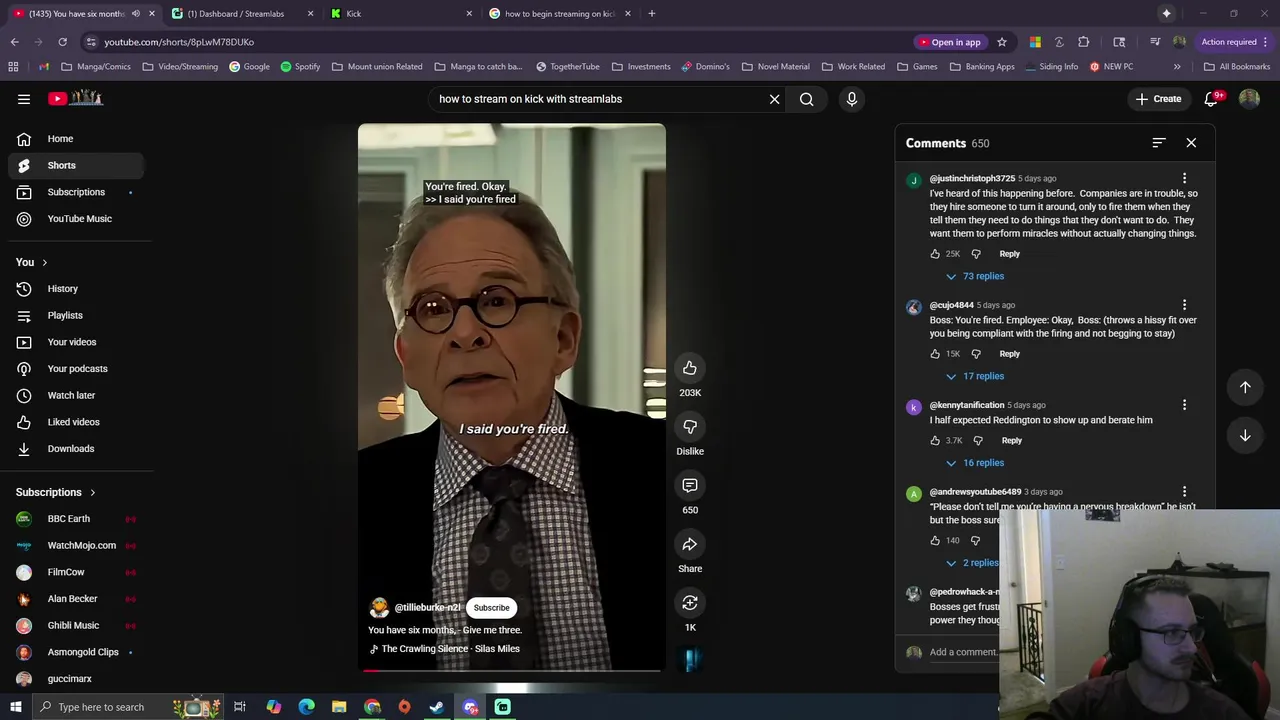1280x720 pixels.
Task: Click the Create button
Action: (1158, 99)
